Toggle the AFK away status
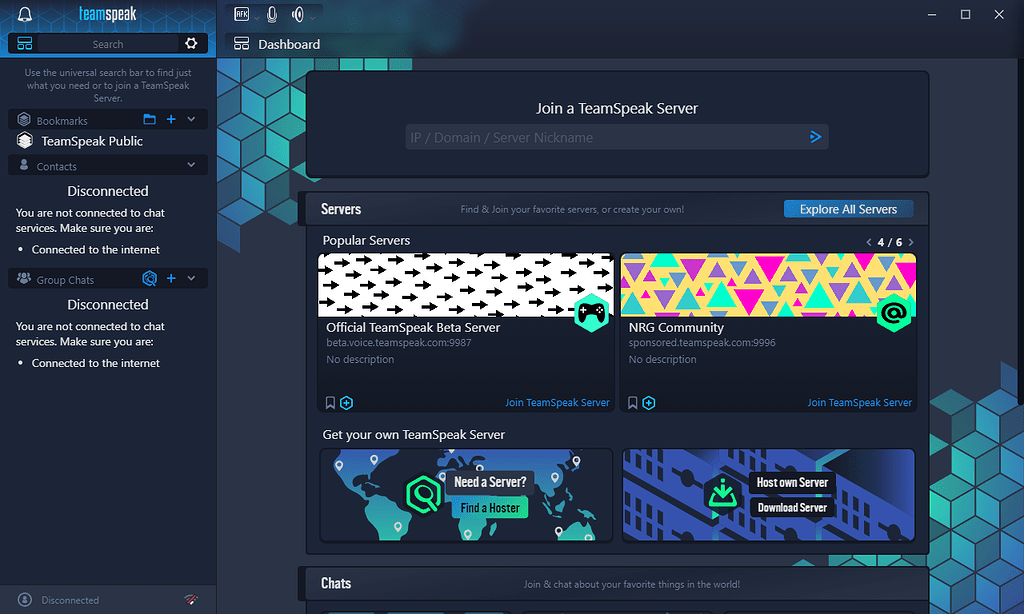Image resolution: width=1024 pixels, height=614 pixels. (x=242, y=15)
